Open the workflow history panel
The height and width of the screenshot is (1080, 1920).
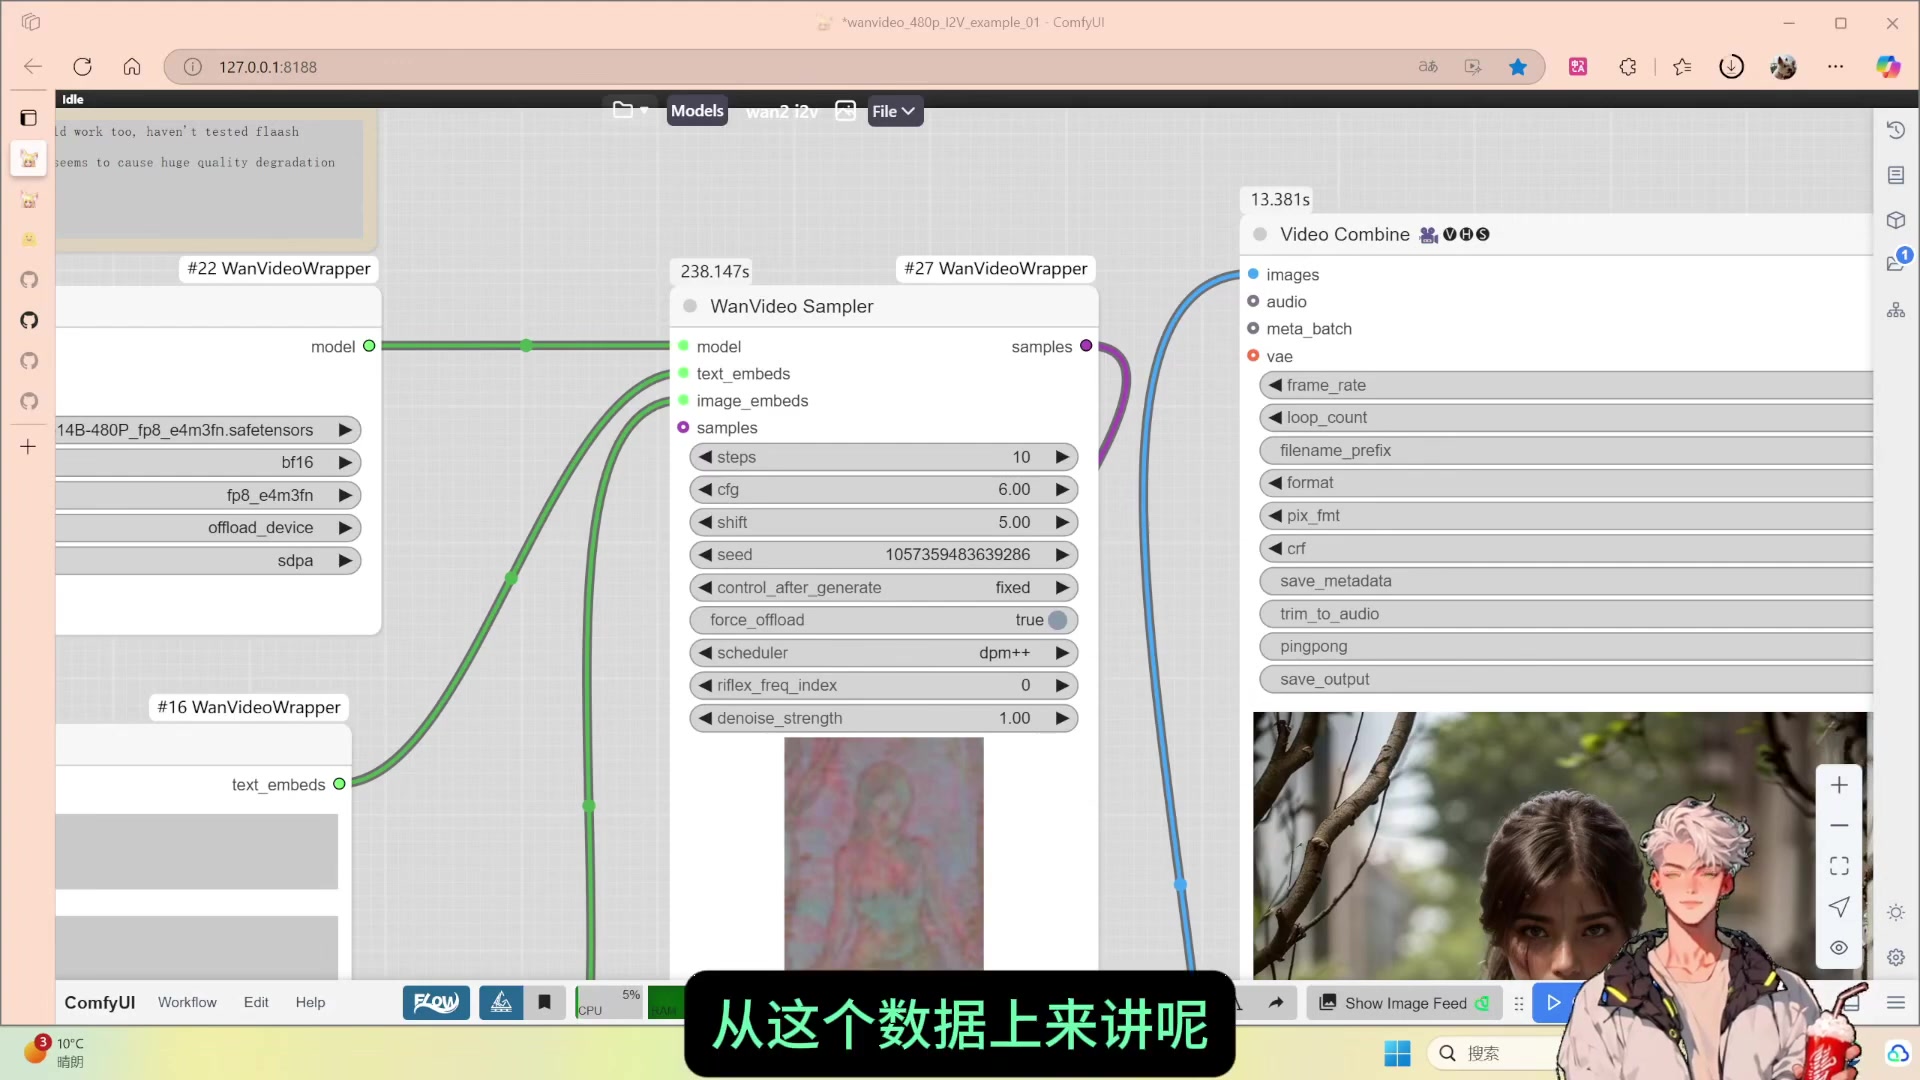pyautogui.click(x=1895, y=129)
